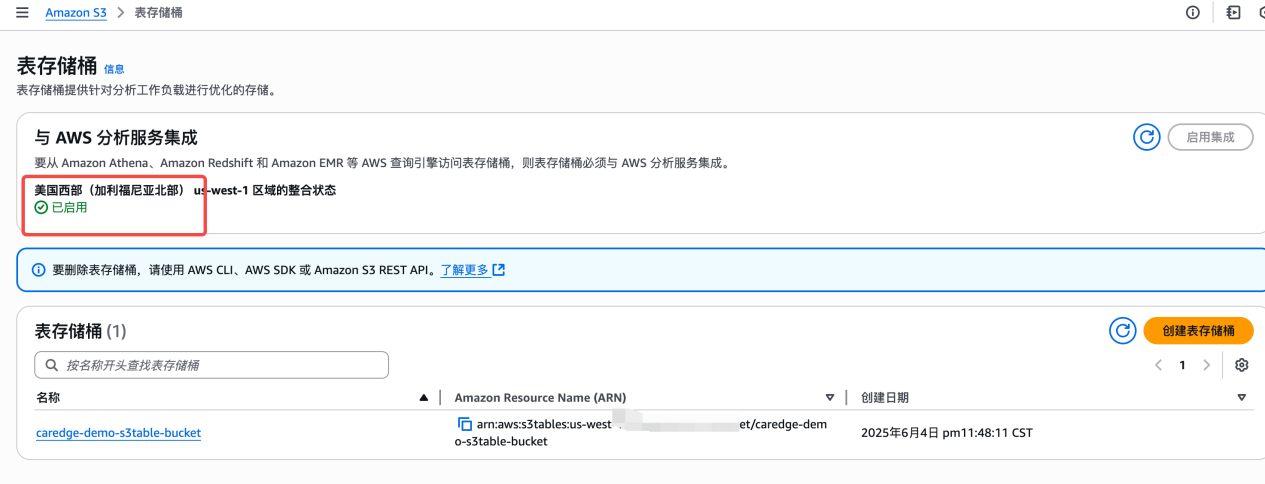1265x484 pixels.
Task: Sort by 创建日期 column
Action: click(1241, 398)
